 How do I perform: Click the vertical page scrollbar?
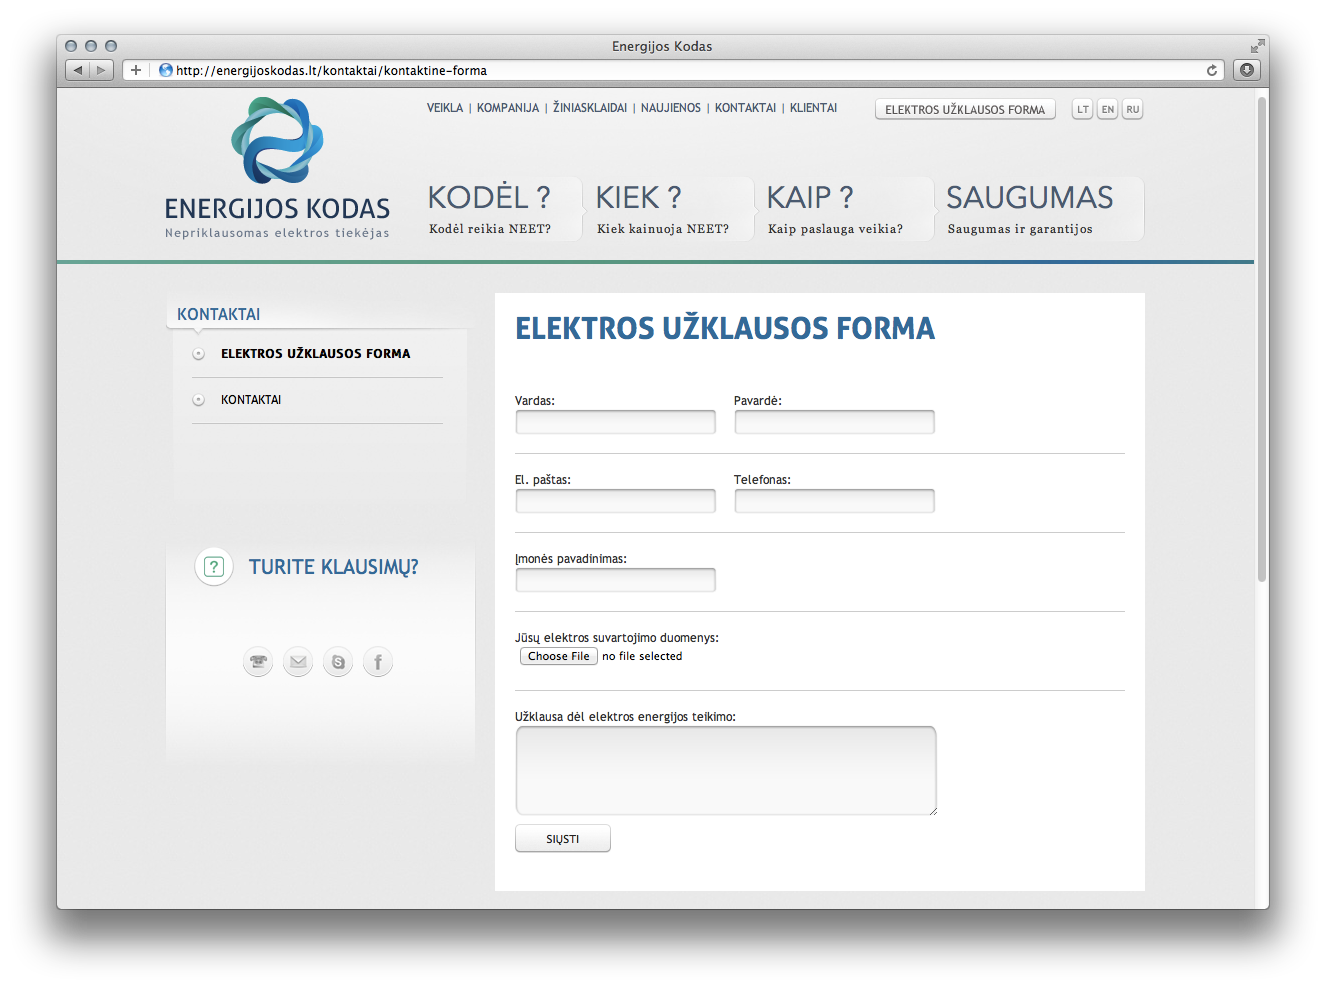coord(1262,340)
